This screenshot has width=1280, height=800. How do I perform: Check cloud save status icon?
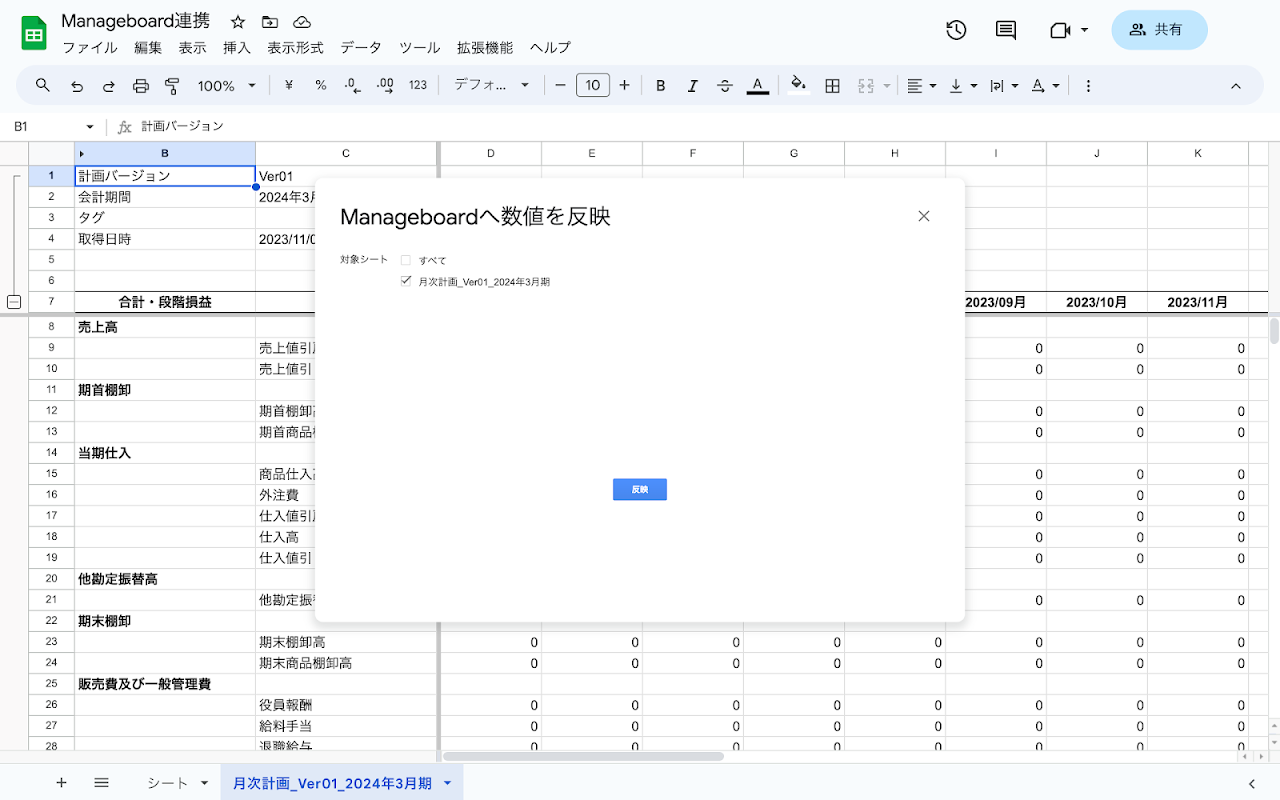302,22
